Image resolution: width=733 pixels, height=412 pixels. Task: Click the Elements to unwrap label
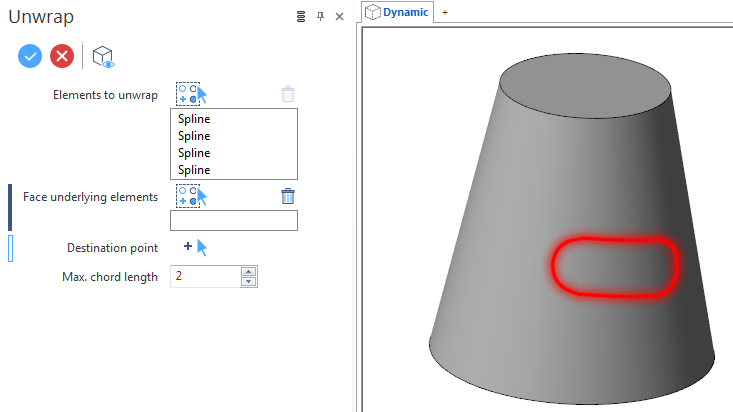[105, 95]
